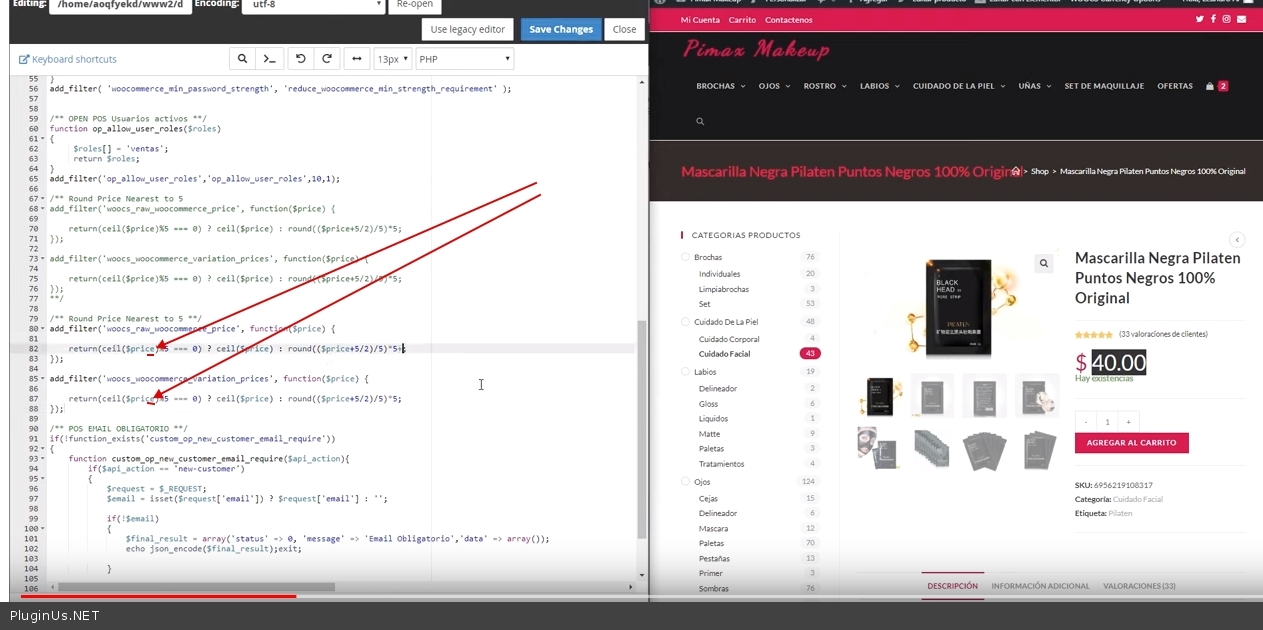Viewport: 1263px width, 630px height.
Task: Open the editor search tool
Action: 242,59
